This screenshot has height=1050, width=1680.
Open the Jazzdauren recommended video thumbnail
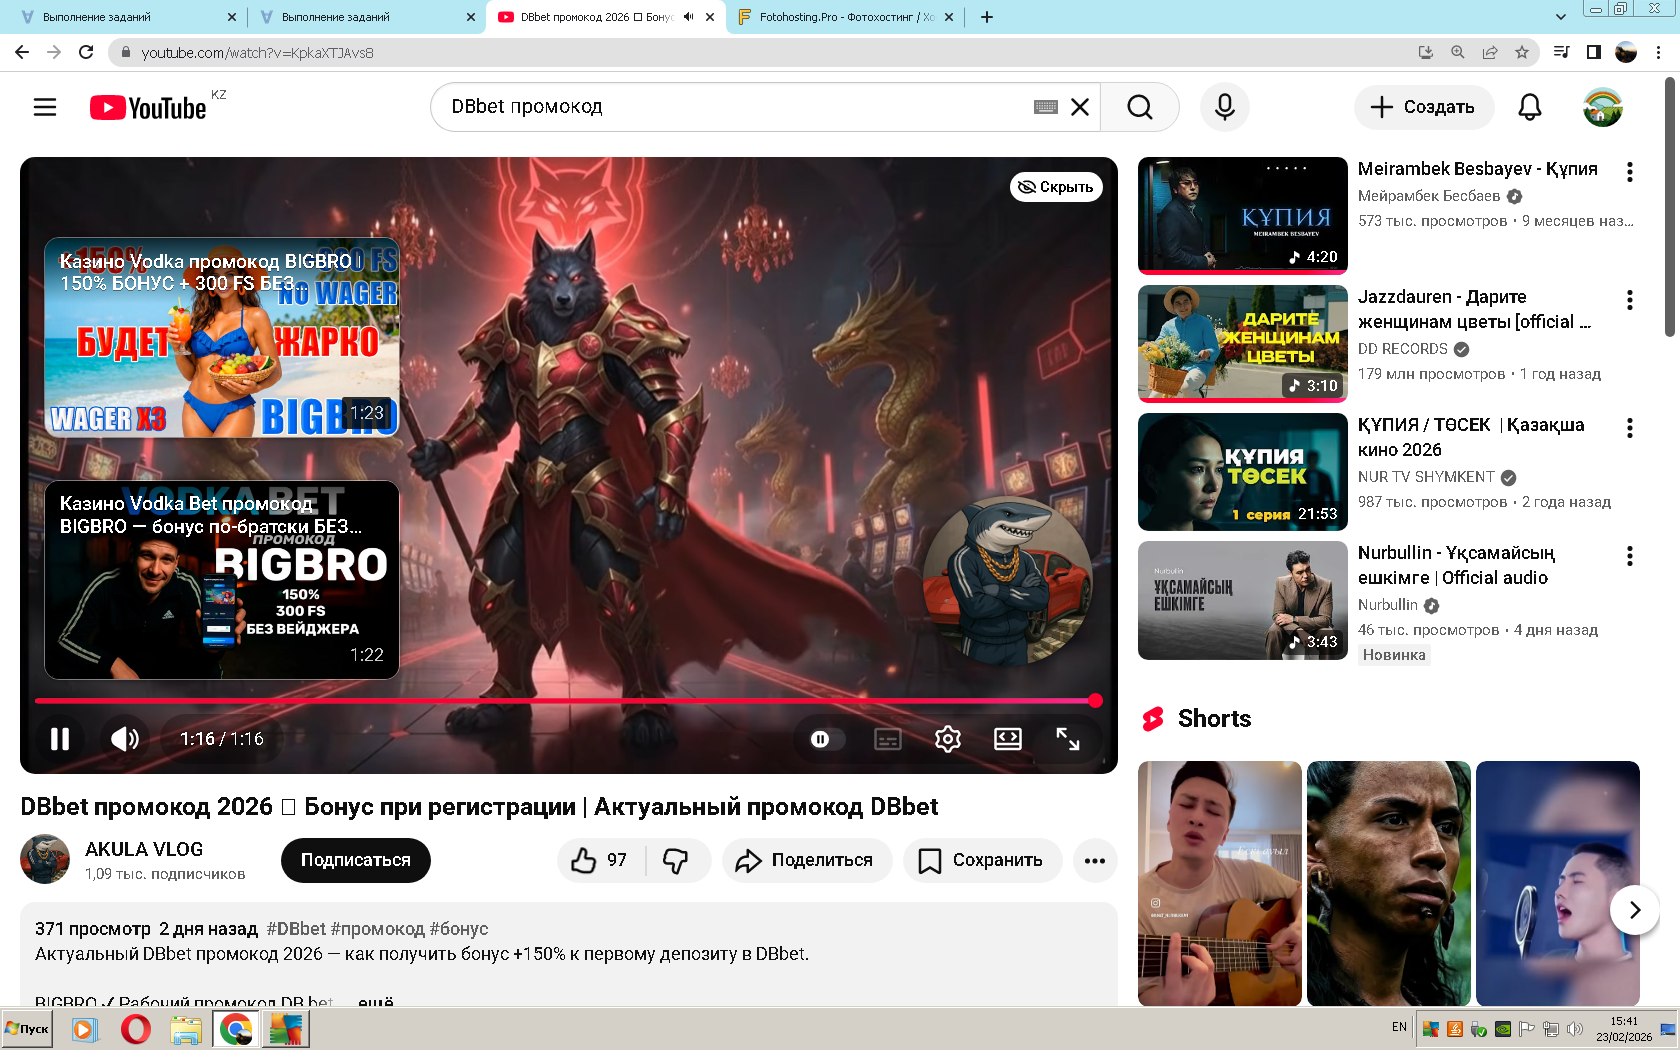[x=1242, y=343]
